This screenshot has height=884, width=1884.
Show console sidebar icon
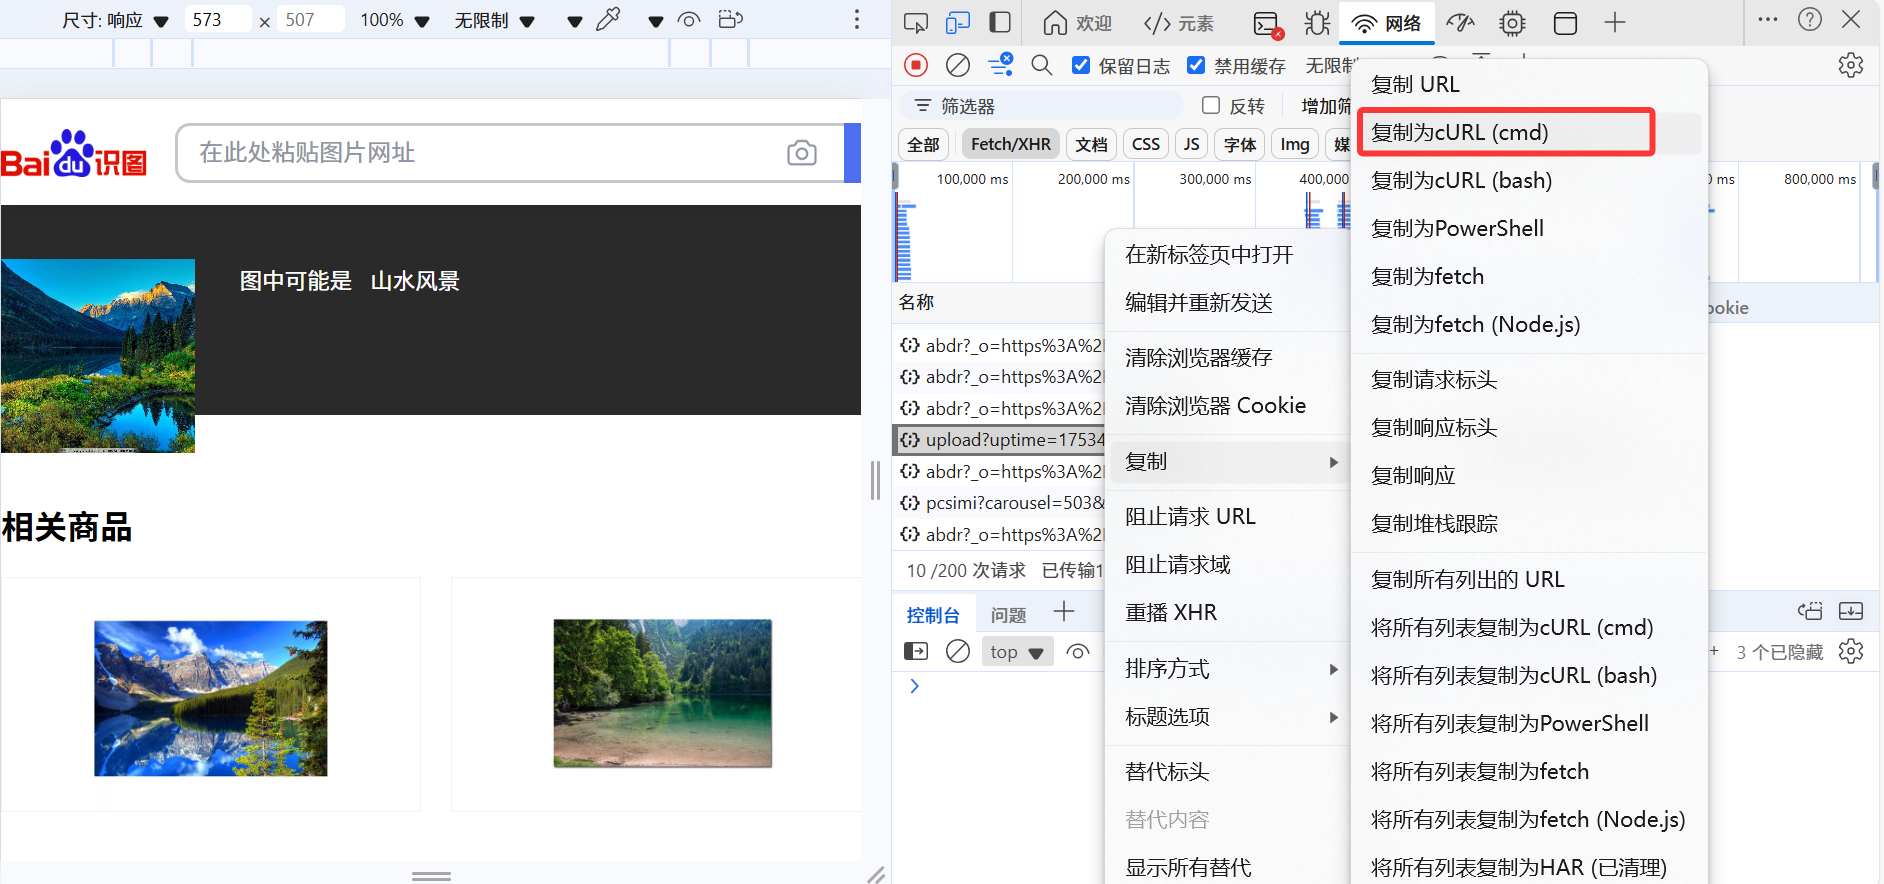(x=916, y=651)
